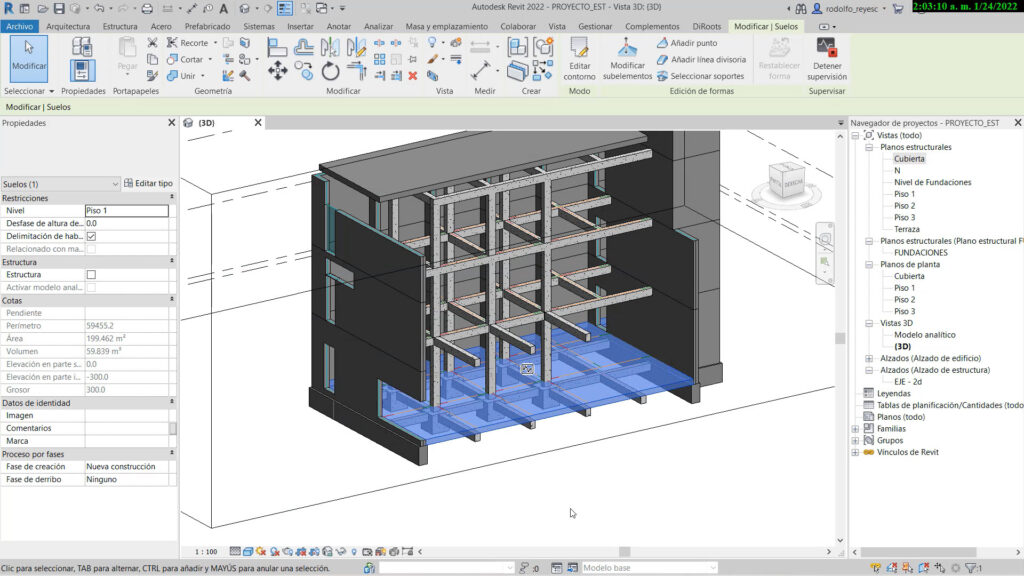This screenshot has width=1024, height=576.
Task: Collapse the Restricciones properties section
Action: pyautogui.click(x=172, y=198)
